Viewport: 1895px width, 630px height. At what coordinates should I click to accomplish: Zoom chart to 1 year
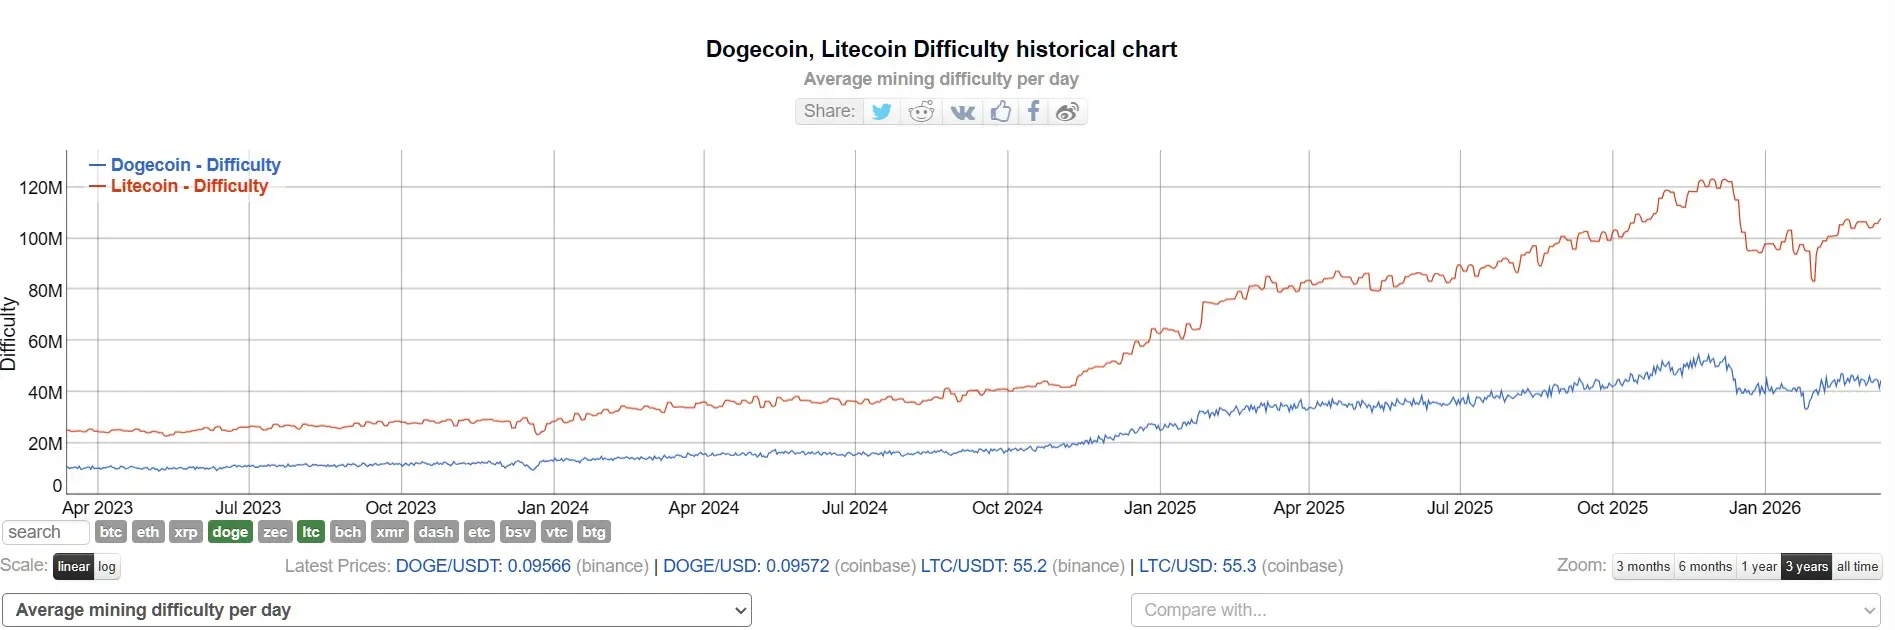1758,566
